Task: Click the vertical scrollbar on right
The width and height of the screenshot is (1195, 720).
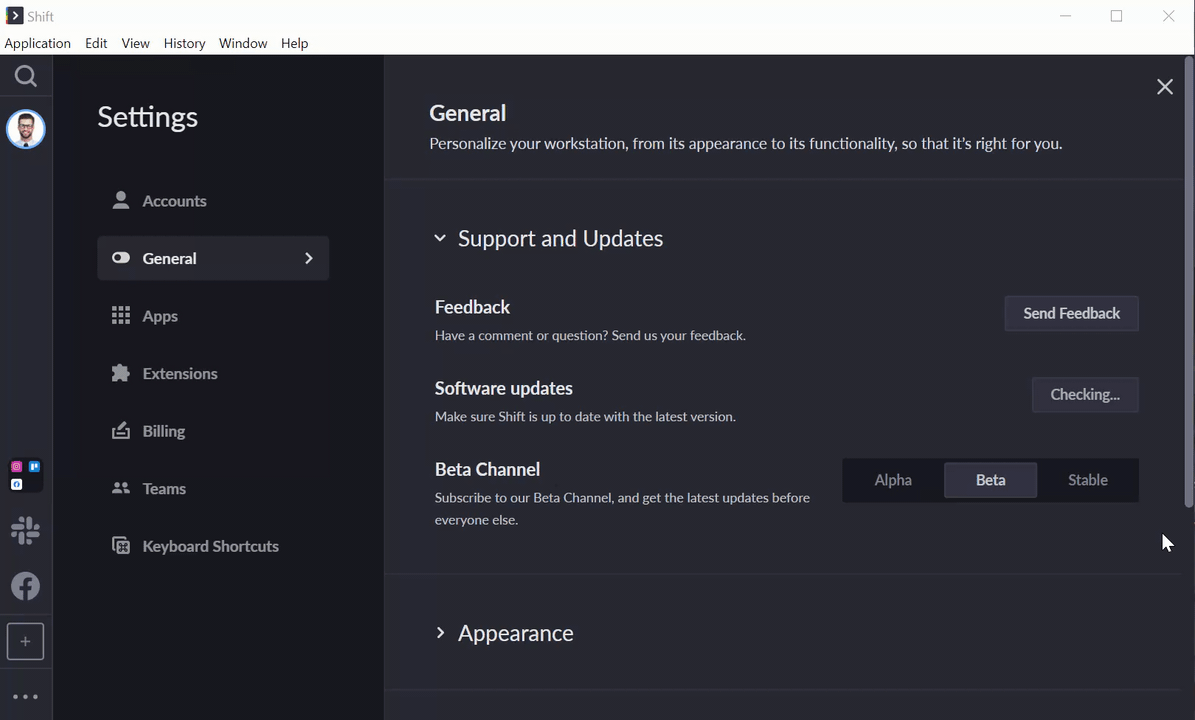Action: pyautogui.click(x=1188, y=280)
